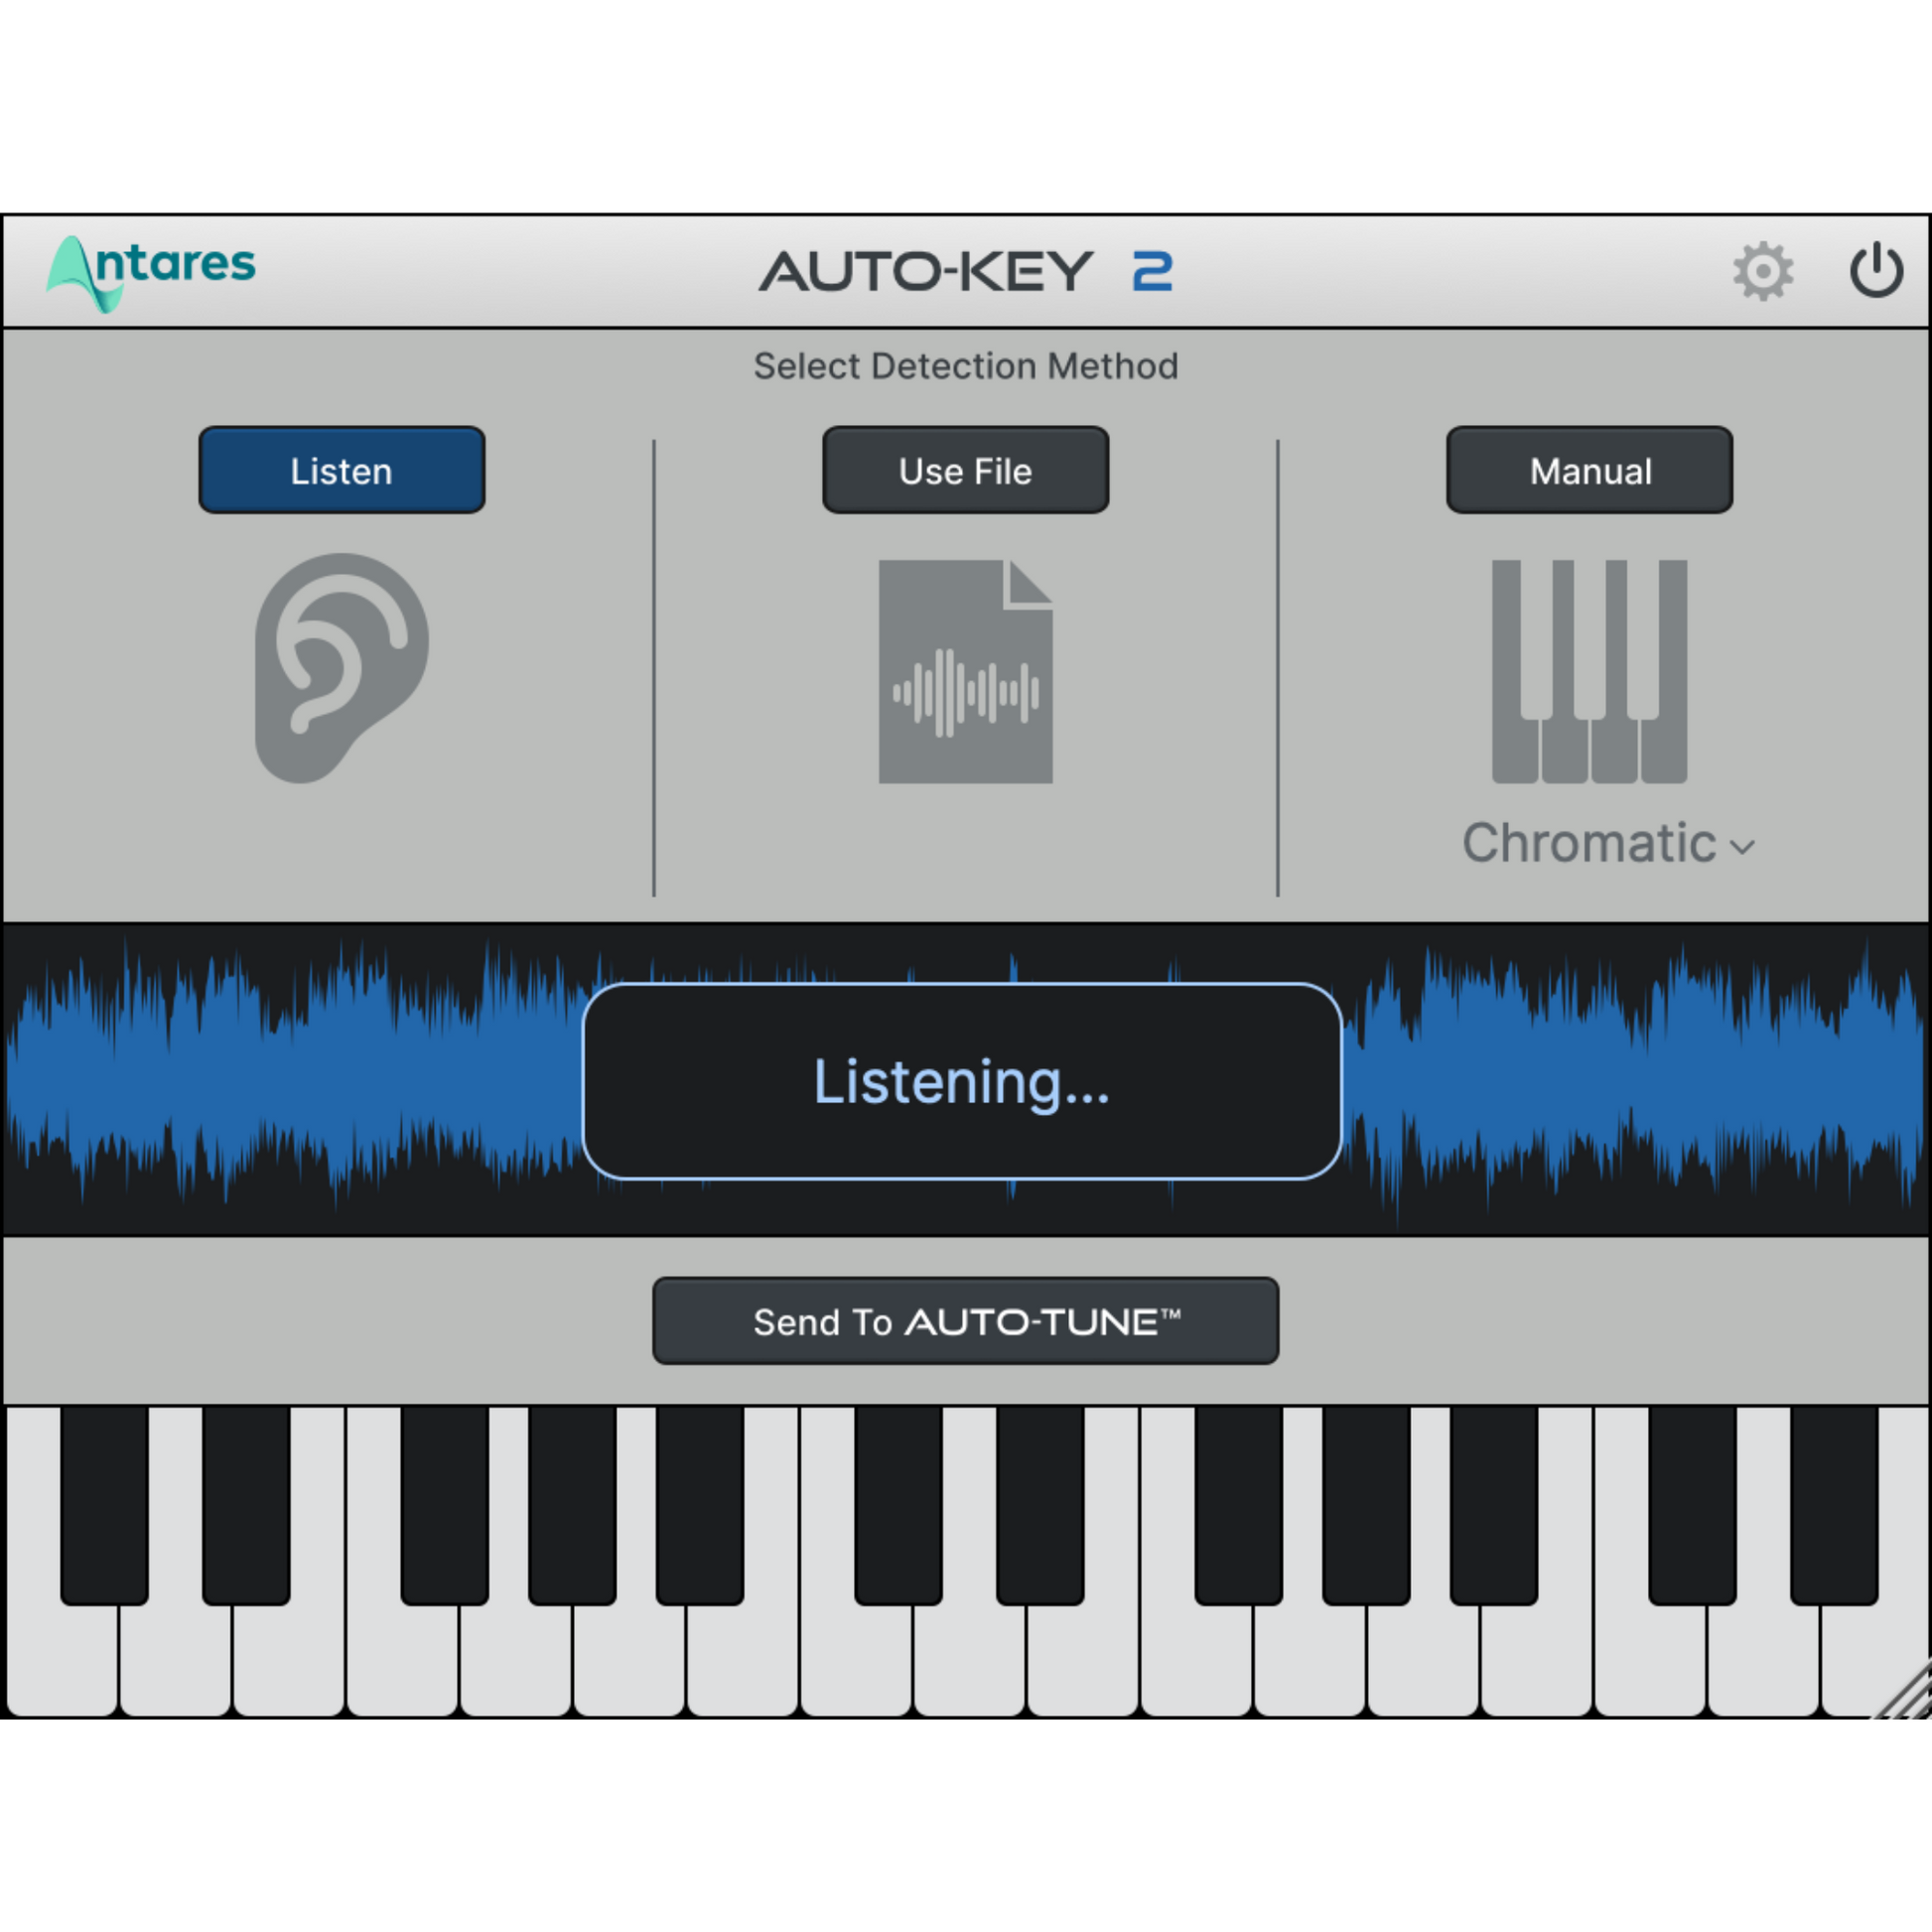Enable the Listen detection method
Screen dimensions: 1932x1932
(x=341, y=470)
